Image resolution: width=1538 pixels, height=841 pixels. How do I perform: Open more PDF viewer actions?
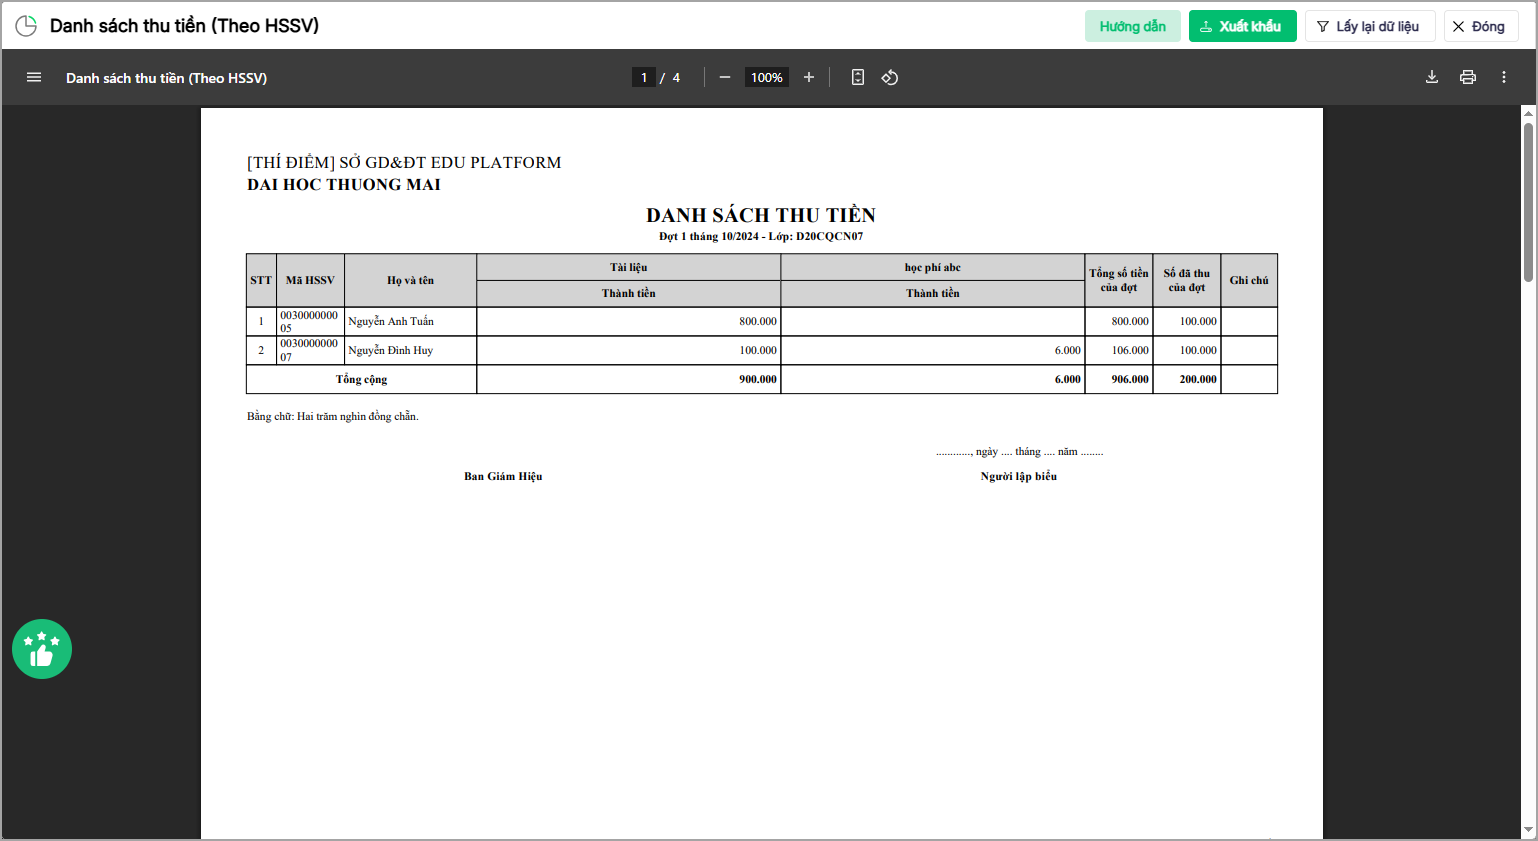[1504, 77]
